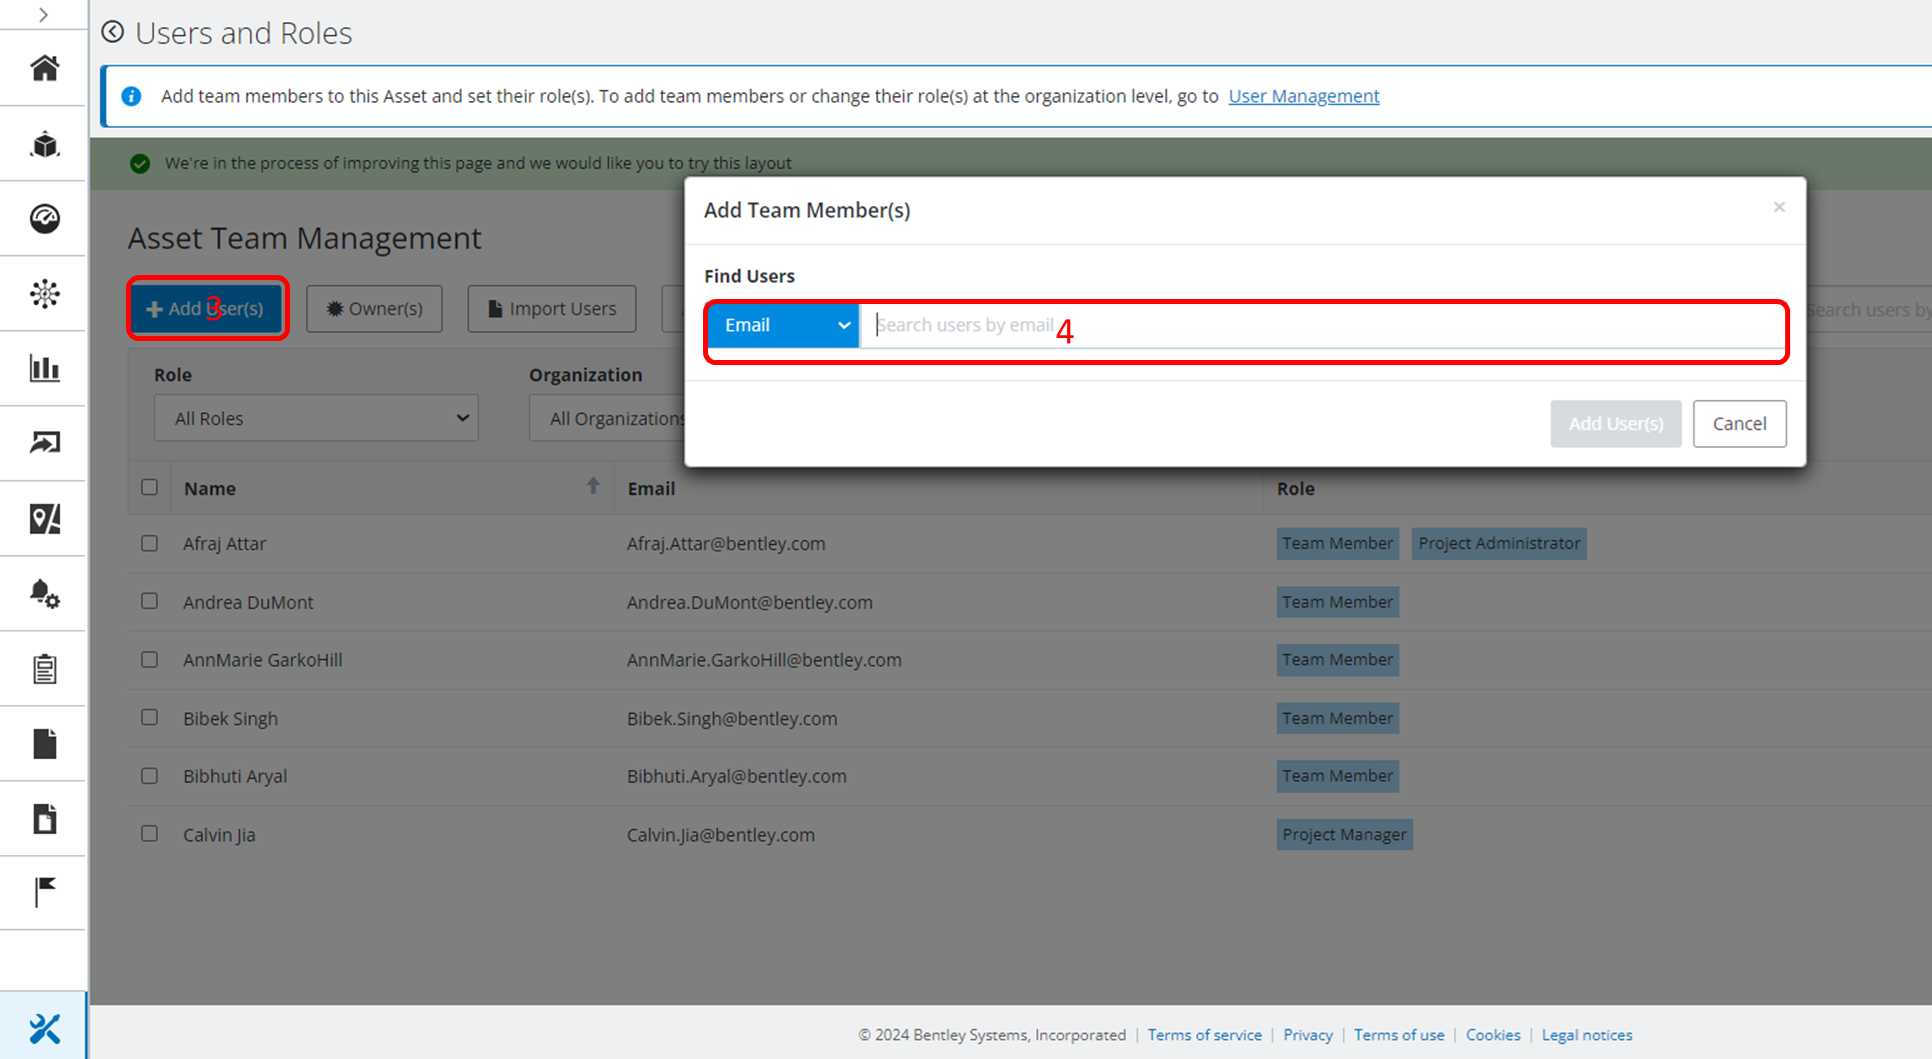Open the Email search type dropdown

coord(783,325)
